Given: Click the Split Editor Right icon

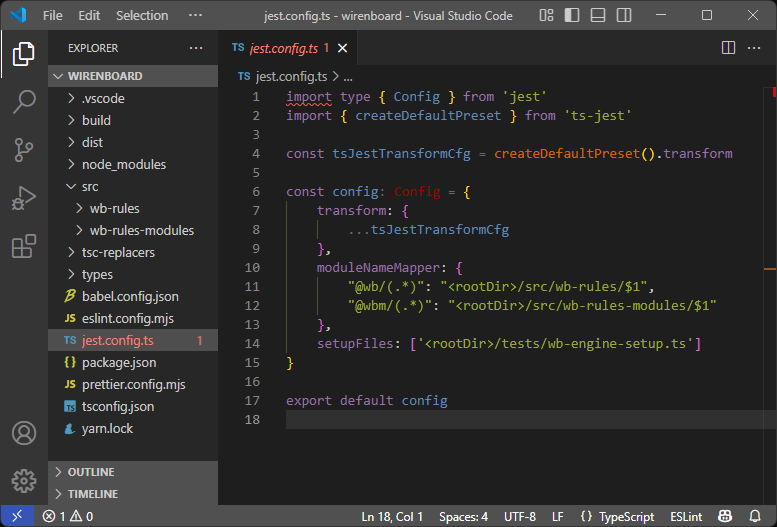Looking at the screenshot, I should click(x=729, y=48).
